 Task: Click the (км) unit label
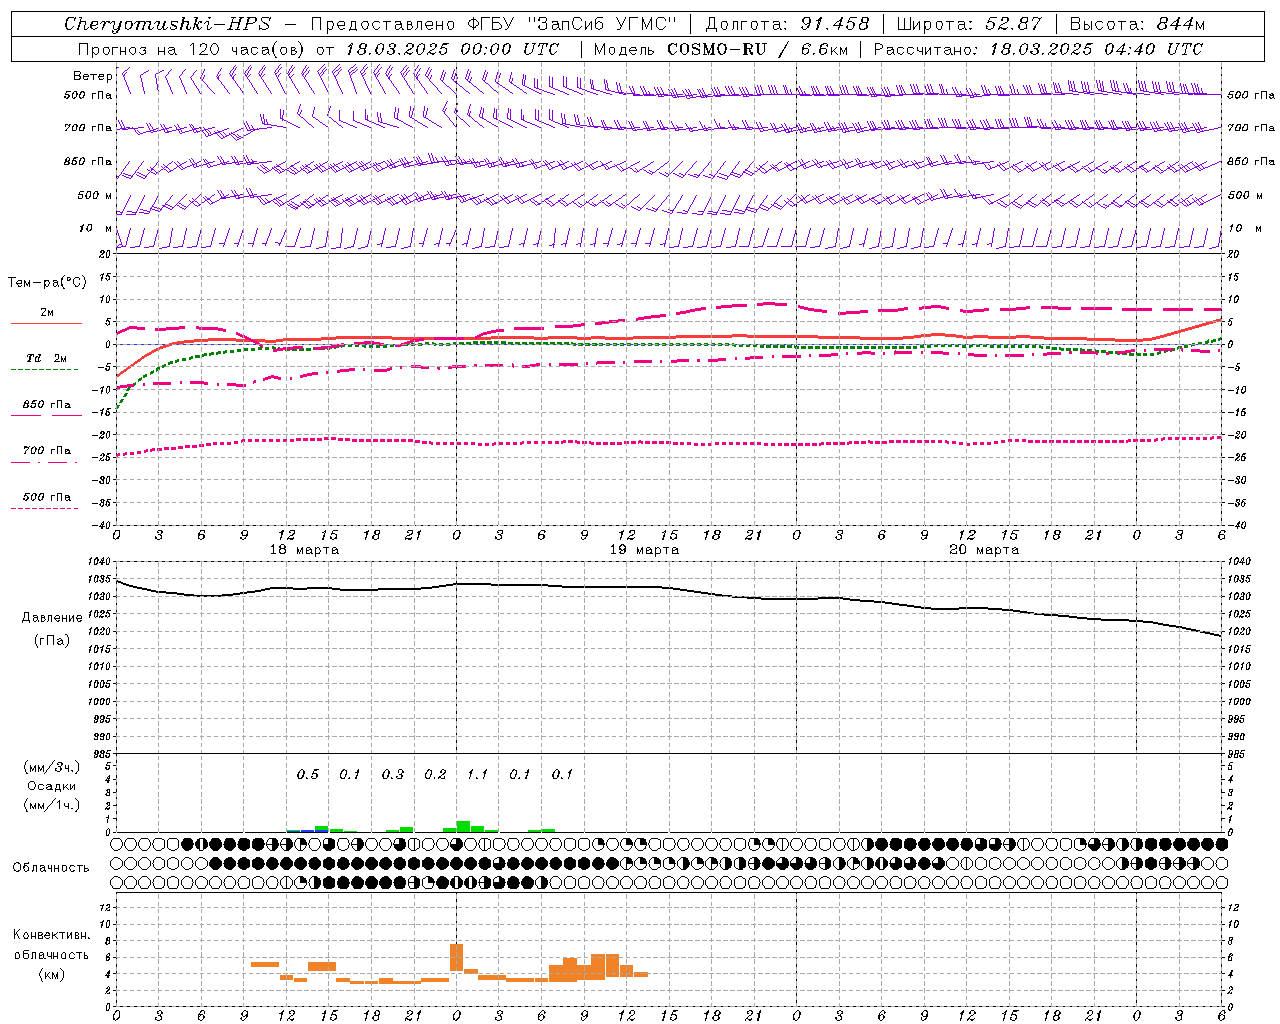51,974
